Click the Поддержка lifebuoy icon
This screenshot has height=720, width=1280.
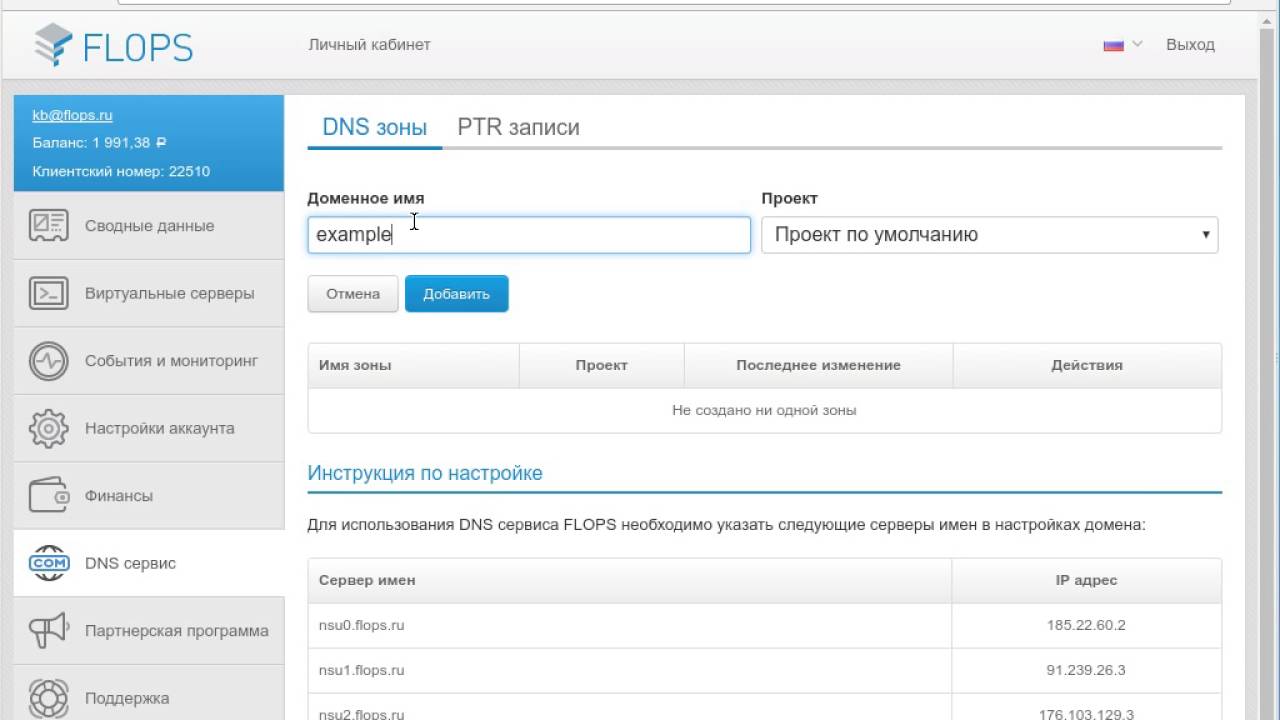click(49, 698)
